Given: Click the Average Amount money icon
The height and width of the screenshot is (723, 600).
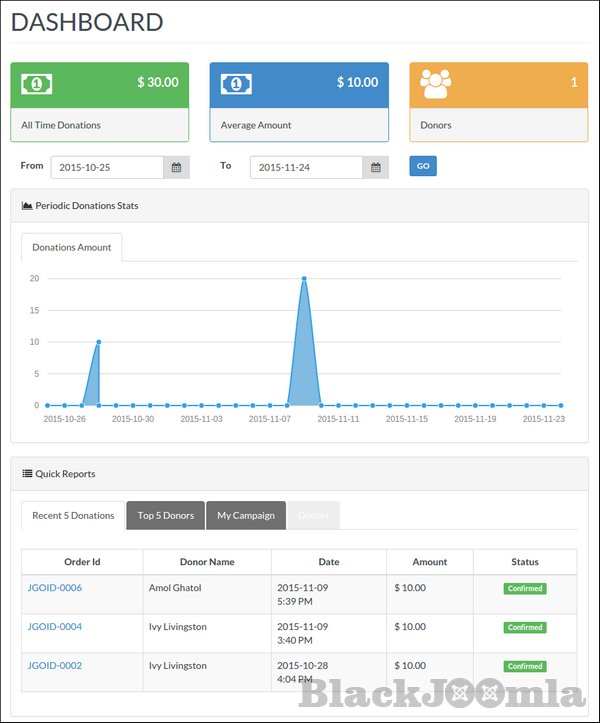Looking at the screenshot, I should pyautogui.click(x=237, y=84).
